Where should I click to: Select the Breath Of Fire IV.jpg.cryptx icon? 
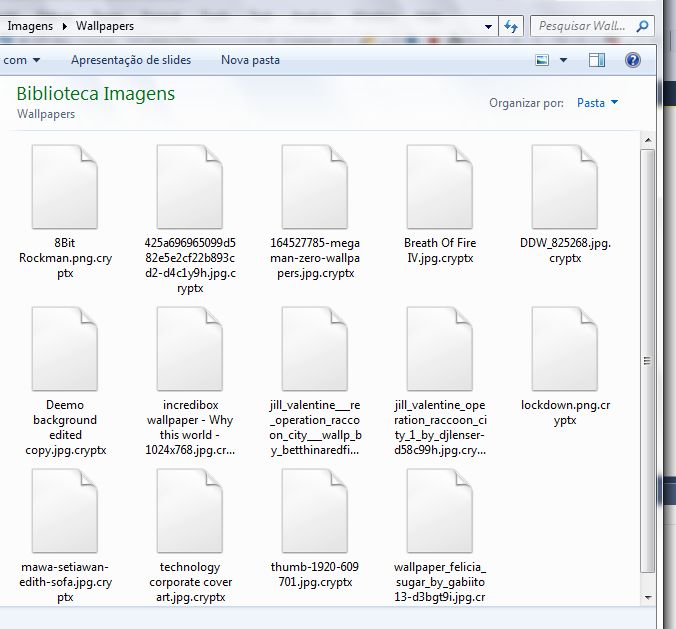click(440, 187)
